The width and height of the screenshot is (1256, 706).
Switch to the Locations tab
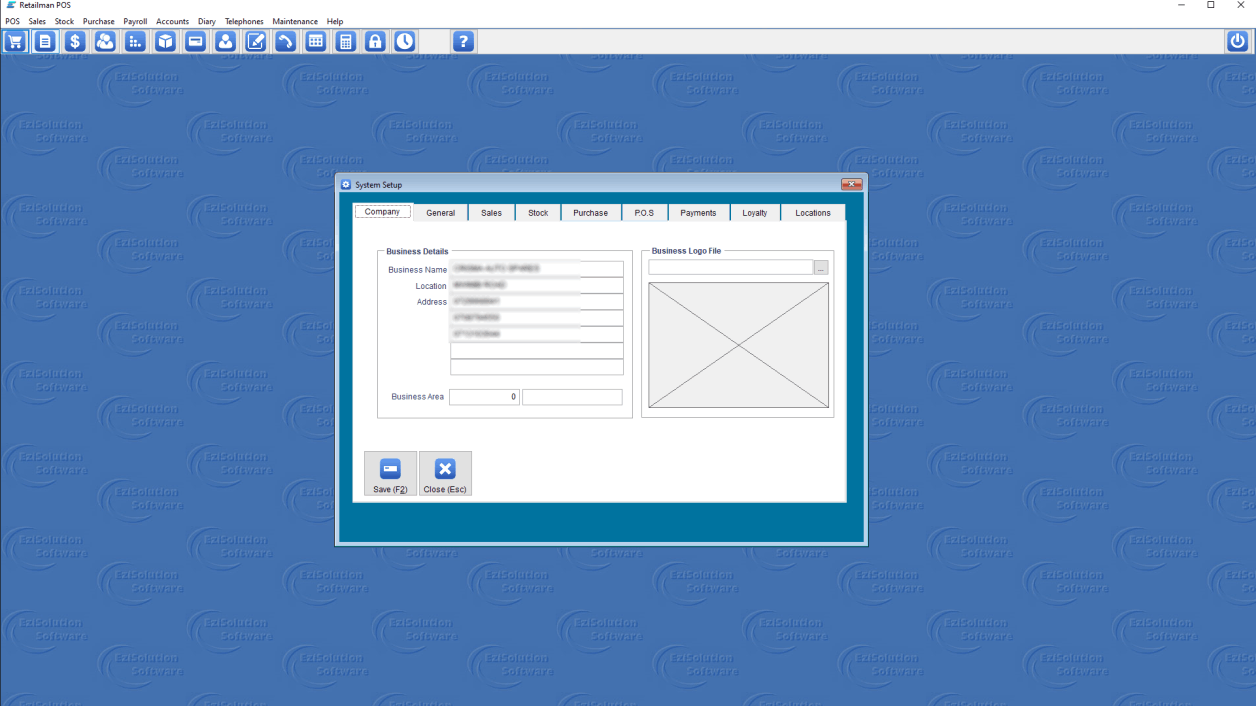pos(813,213)
